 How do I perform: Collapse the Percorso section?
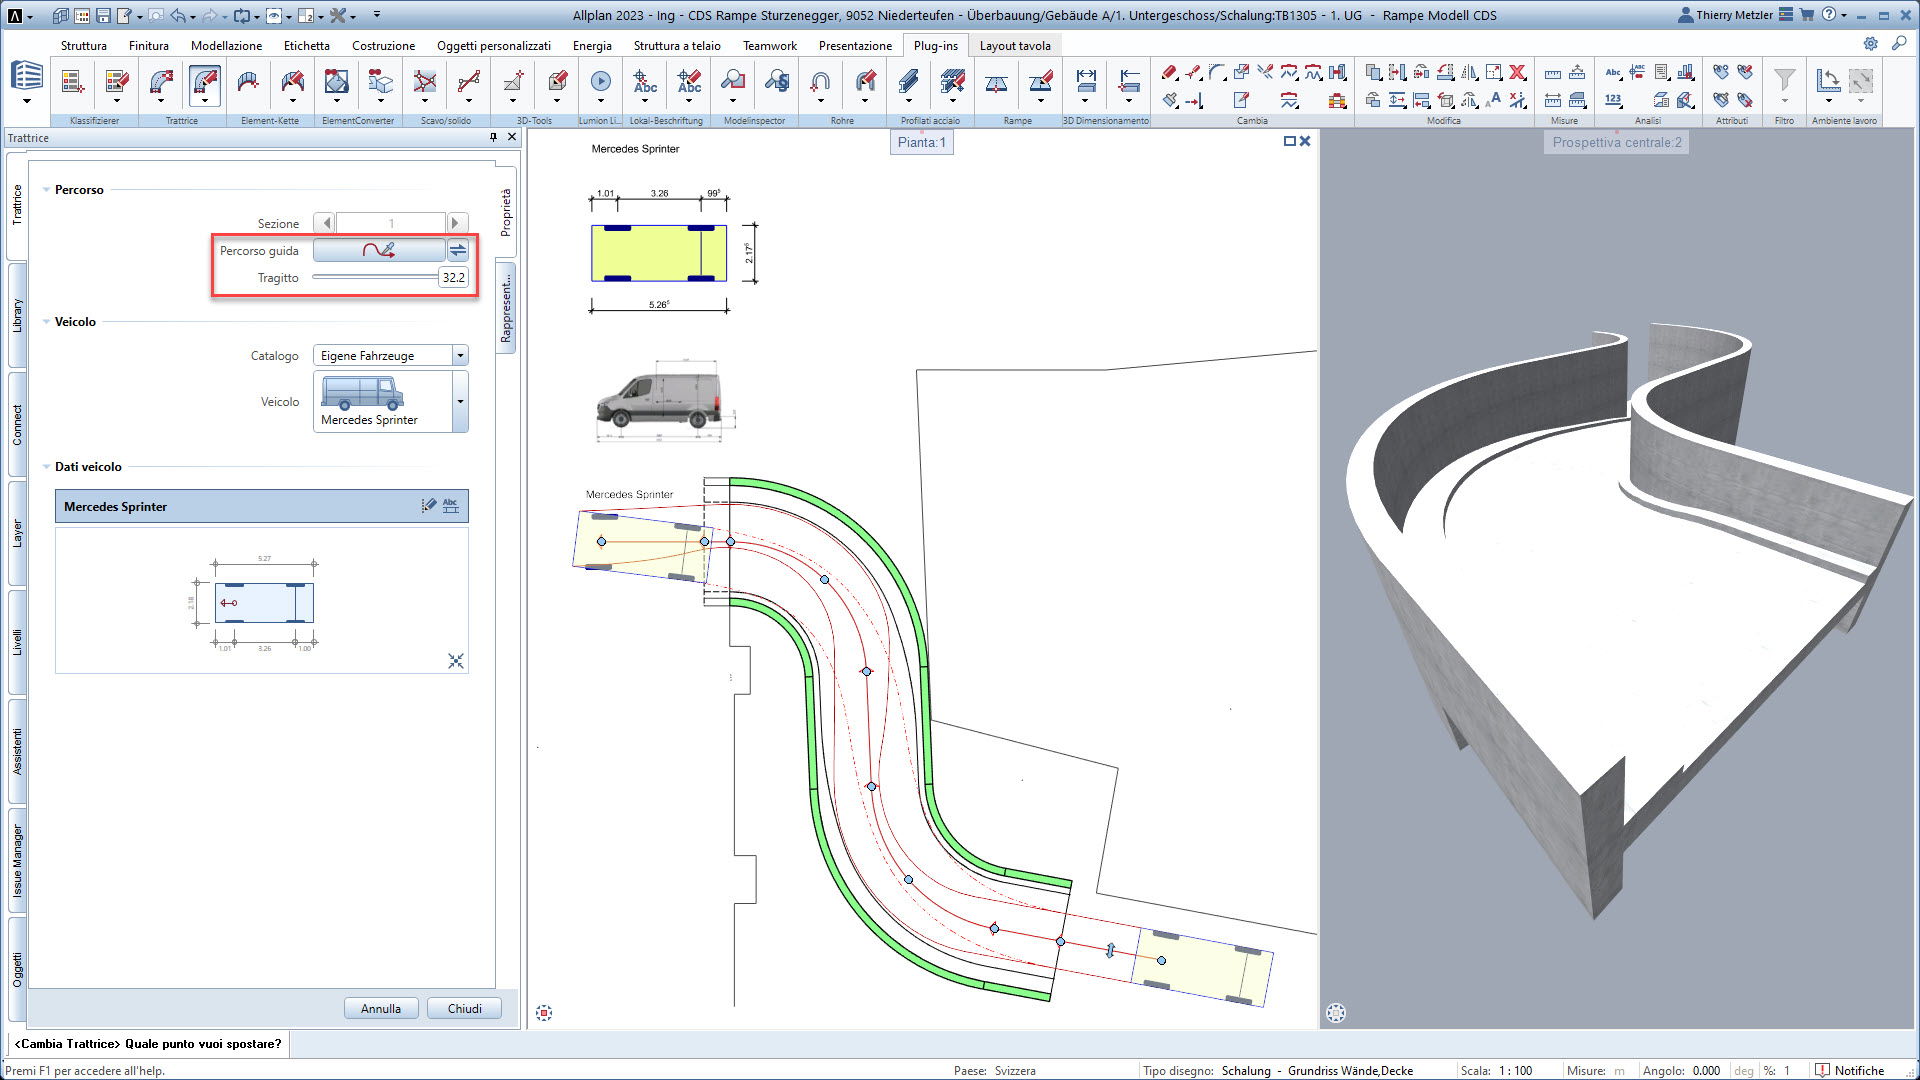pos(46,190)
